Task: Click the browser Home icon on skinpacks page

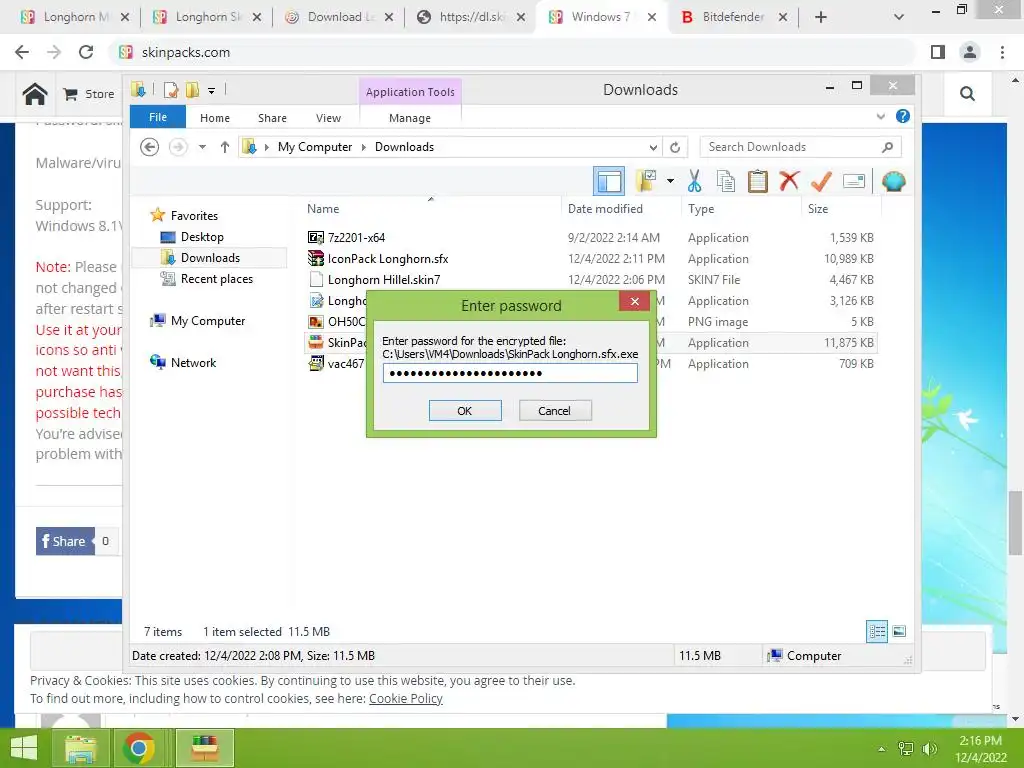Action: pyautogui.click(x=35, y=94)
